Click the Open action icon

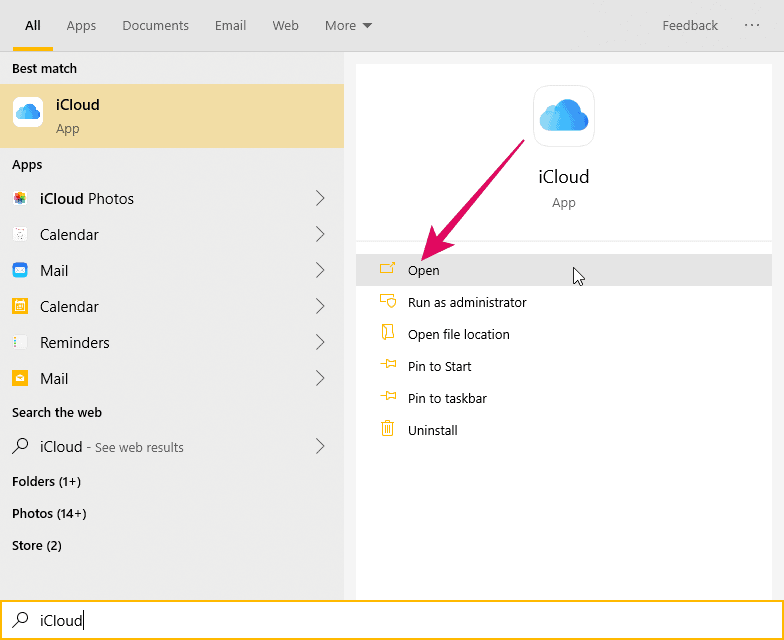pyautogui.click(x=388, y=268)
